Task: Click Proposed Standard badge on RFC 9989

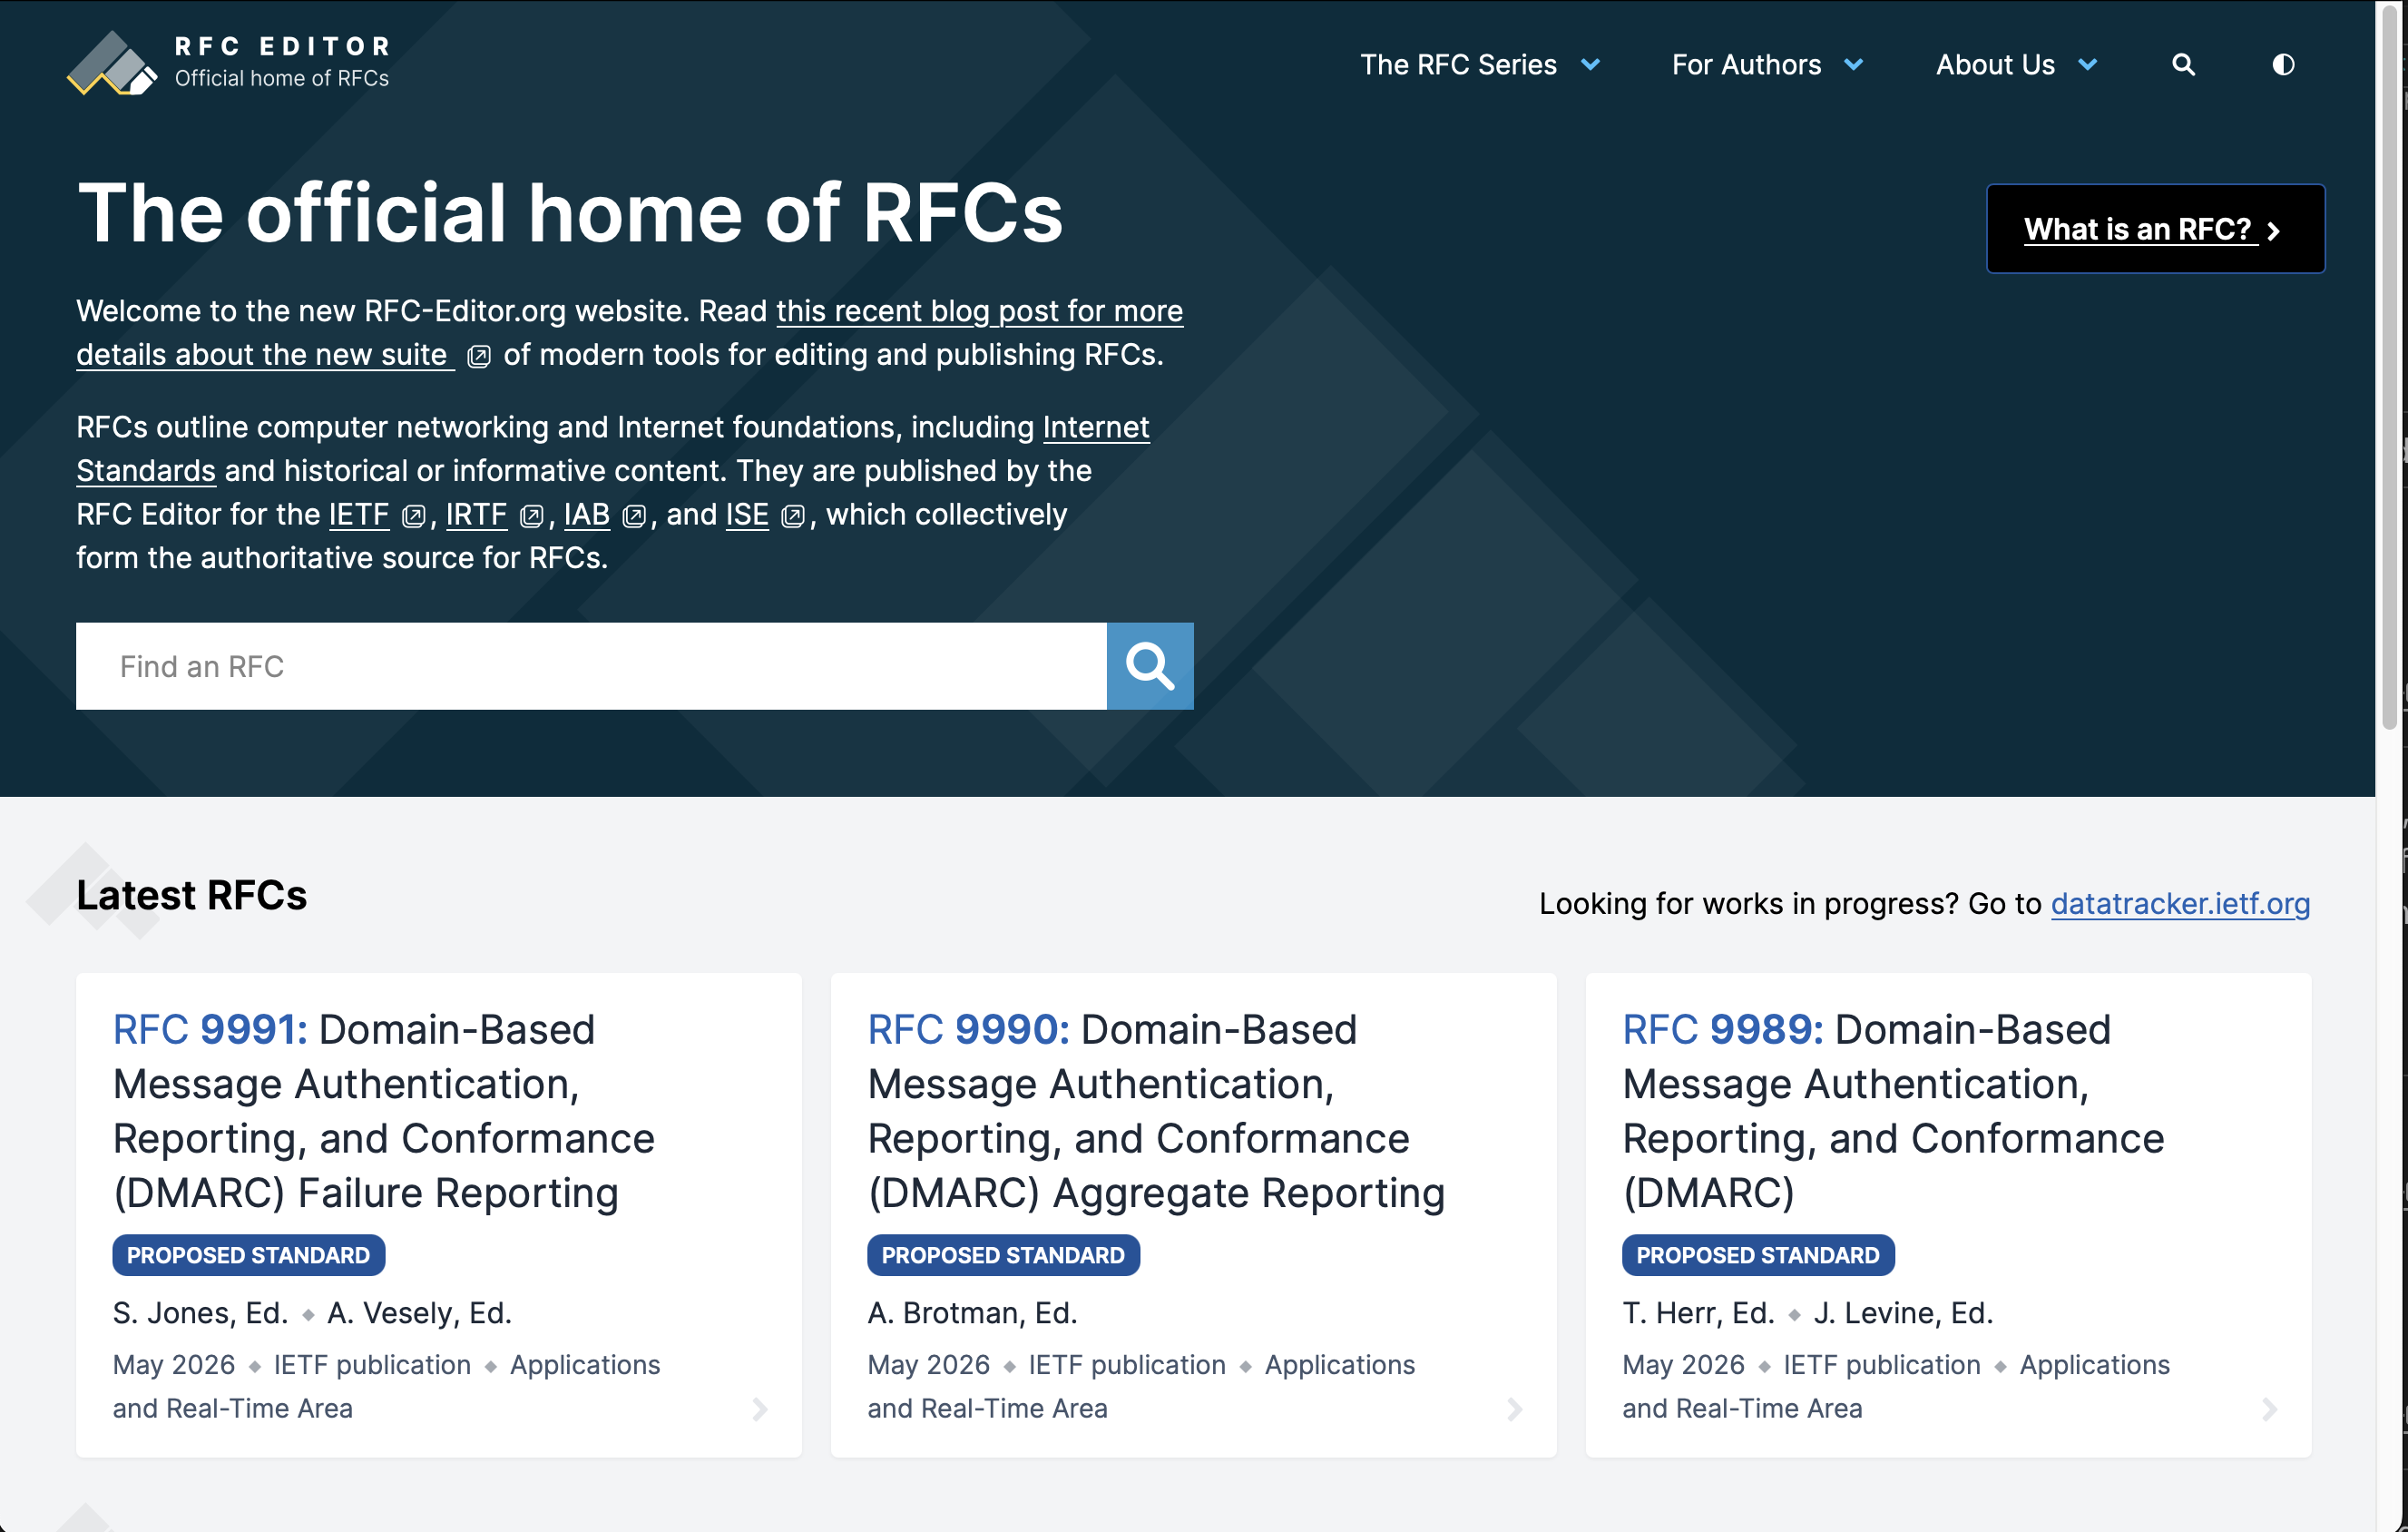Action: pos(1758,1255)
